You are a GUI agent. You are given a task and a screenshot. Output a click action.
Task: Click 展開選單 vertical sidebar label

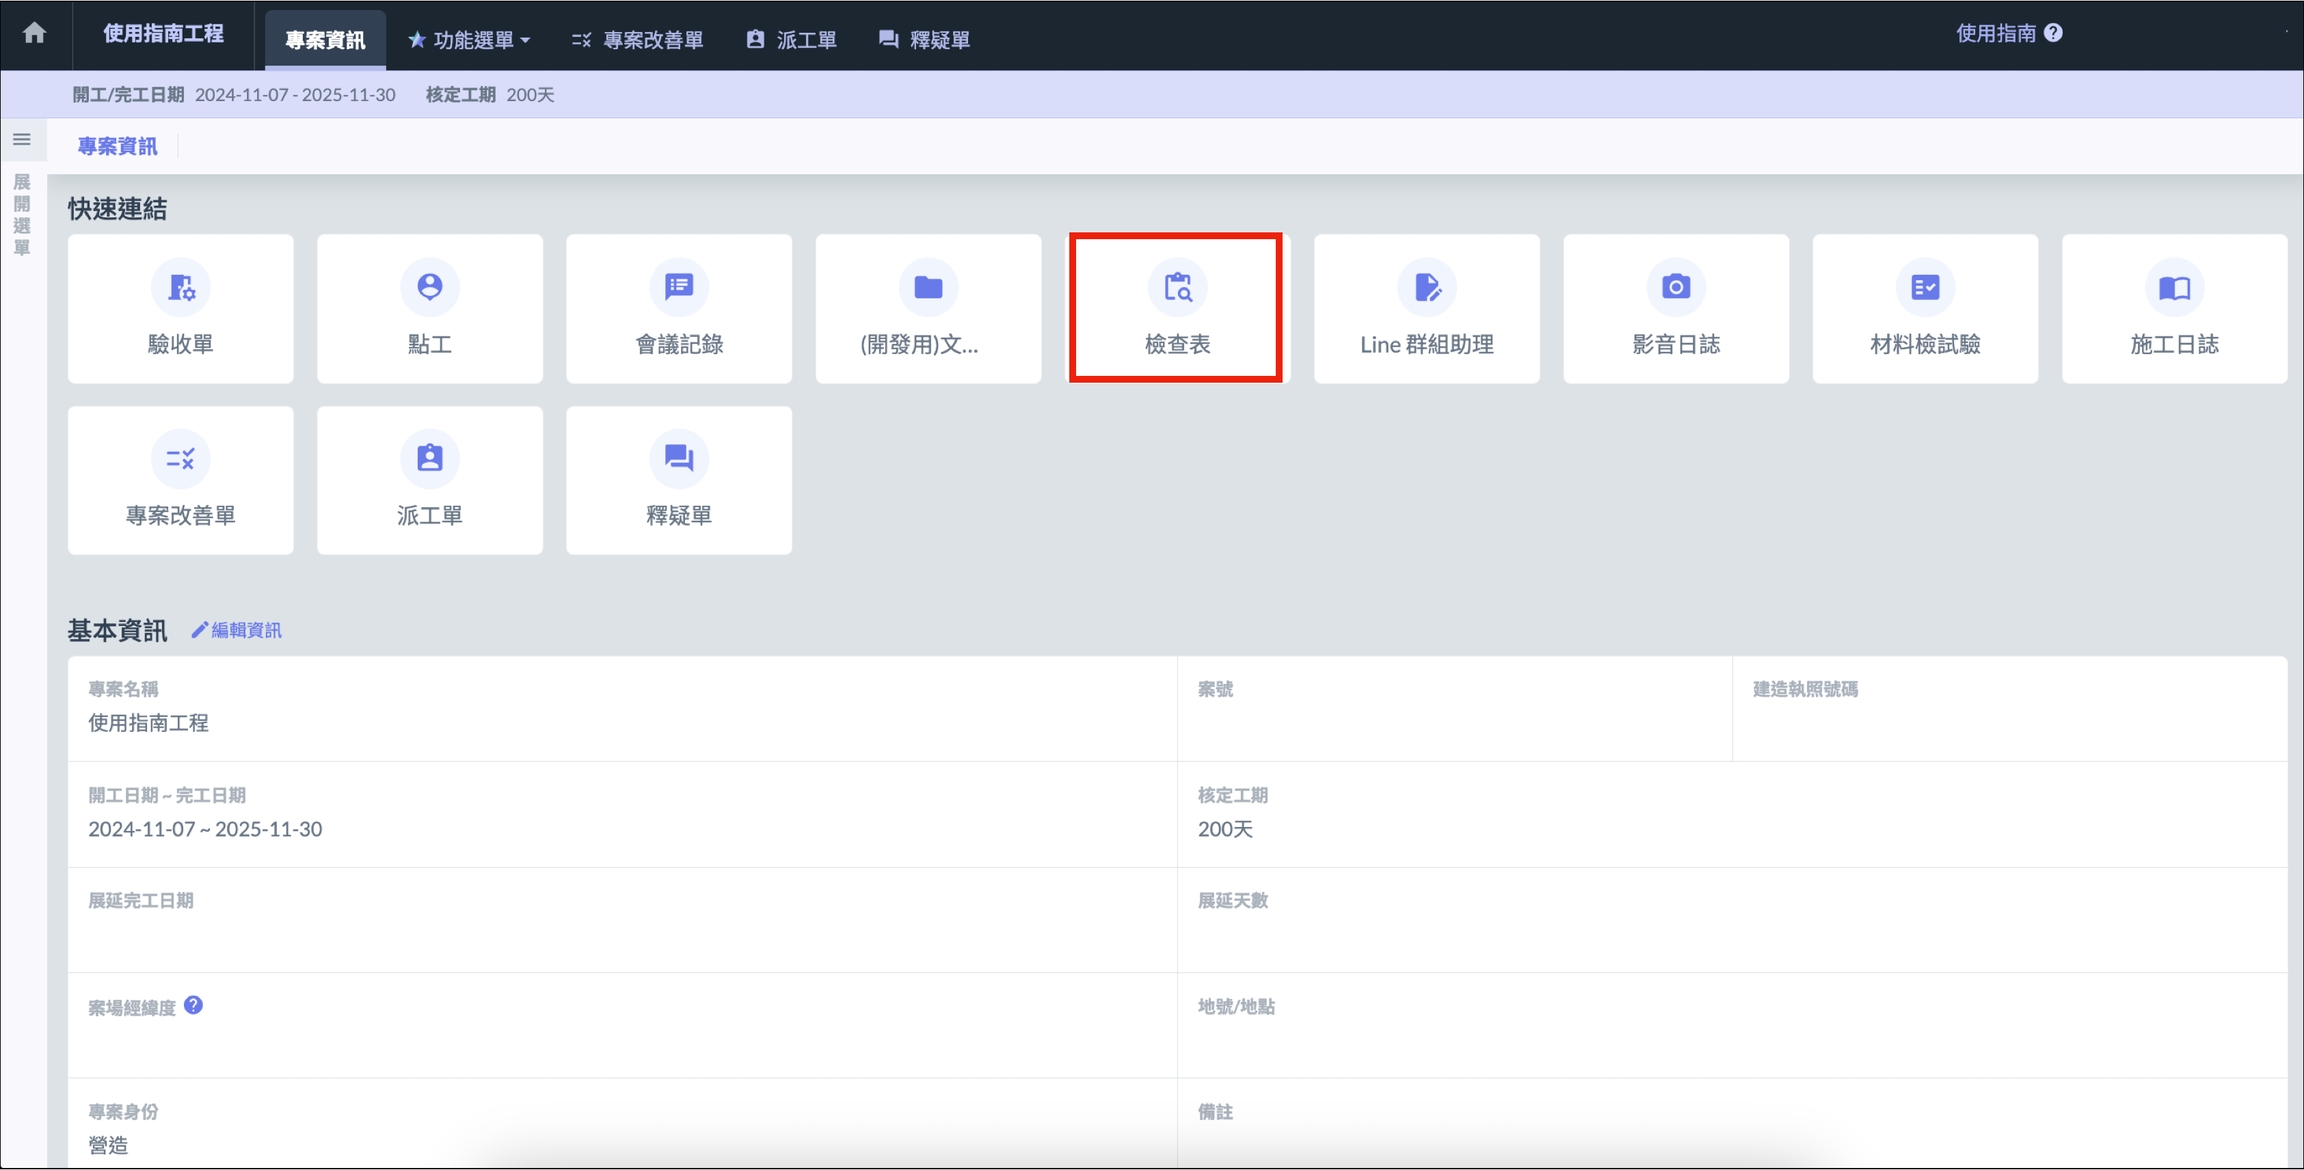pyautogui.click(x=22, y=214)
